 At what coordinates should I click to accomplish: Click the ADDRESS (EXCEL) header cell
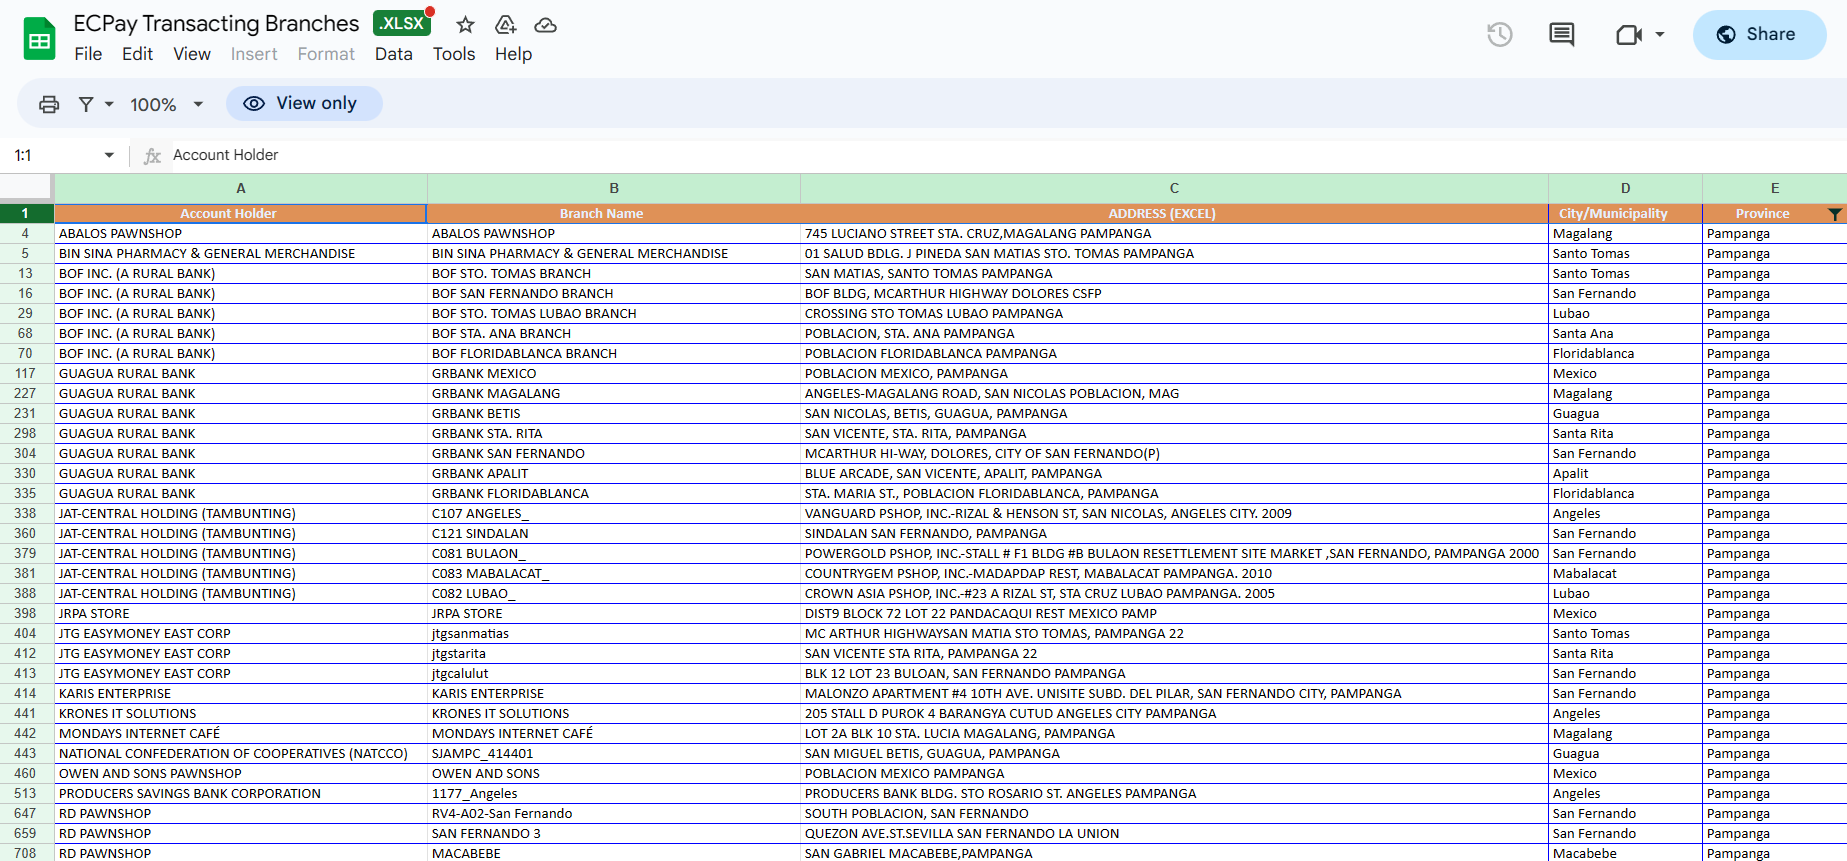tap(1174, 214)
